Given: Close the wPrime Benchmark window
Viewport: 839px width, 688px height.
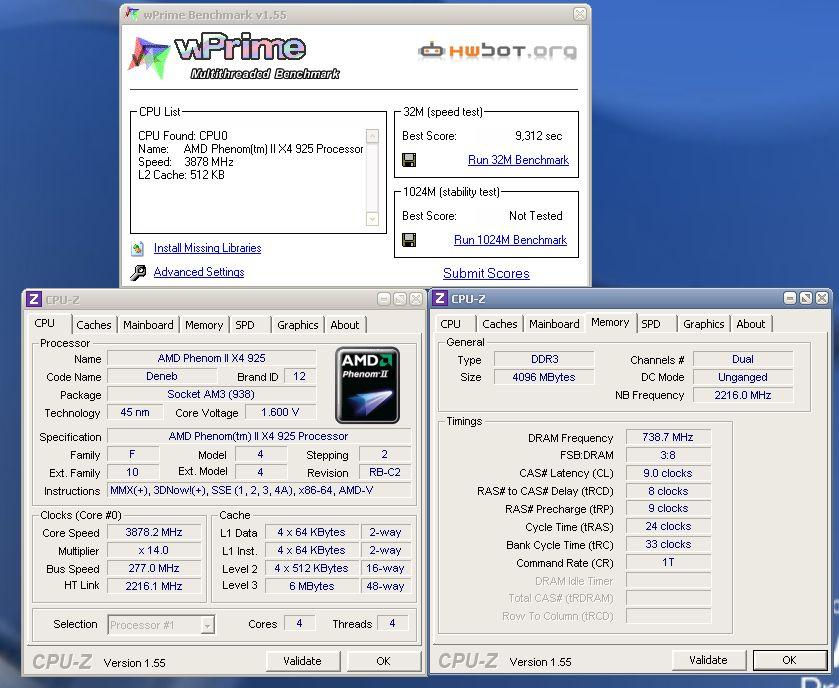Looking at the screenshot, I should 579,14.
